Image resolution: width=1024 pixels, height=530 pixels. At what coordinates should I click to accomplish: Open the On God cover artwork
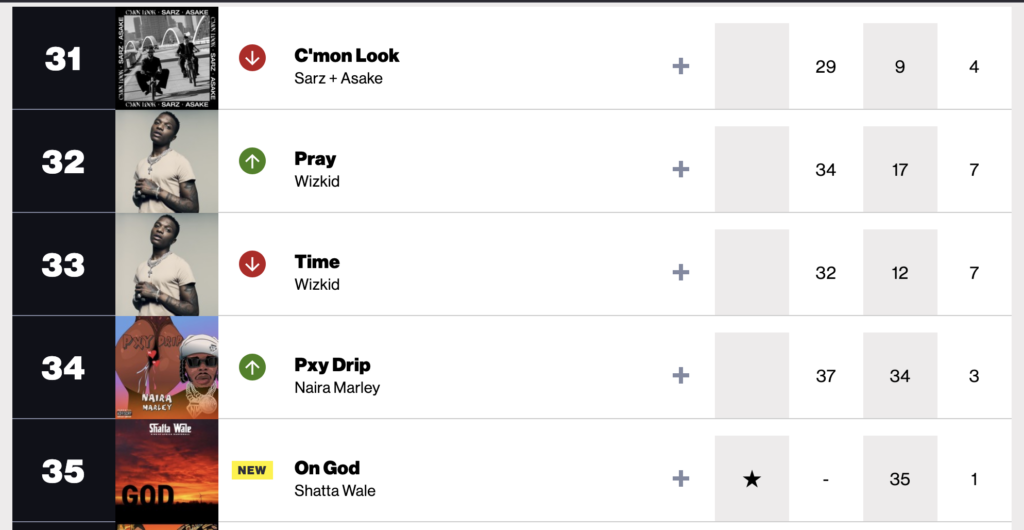(x=167, y=470)
